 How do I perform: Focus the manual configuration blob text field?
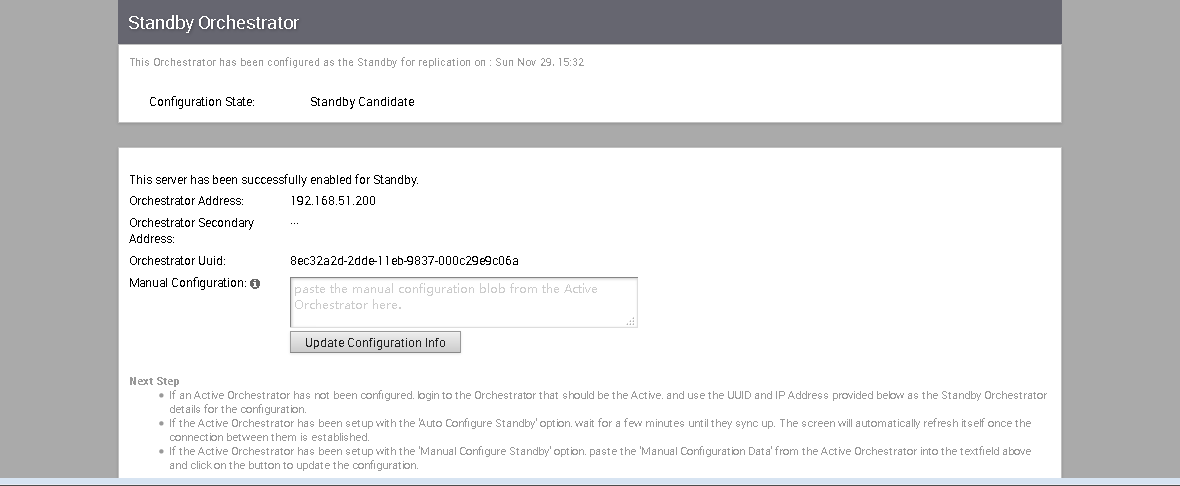[x=464, y=302]
